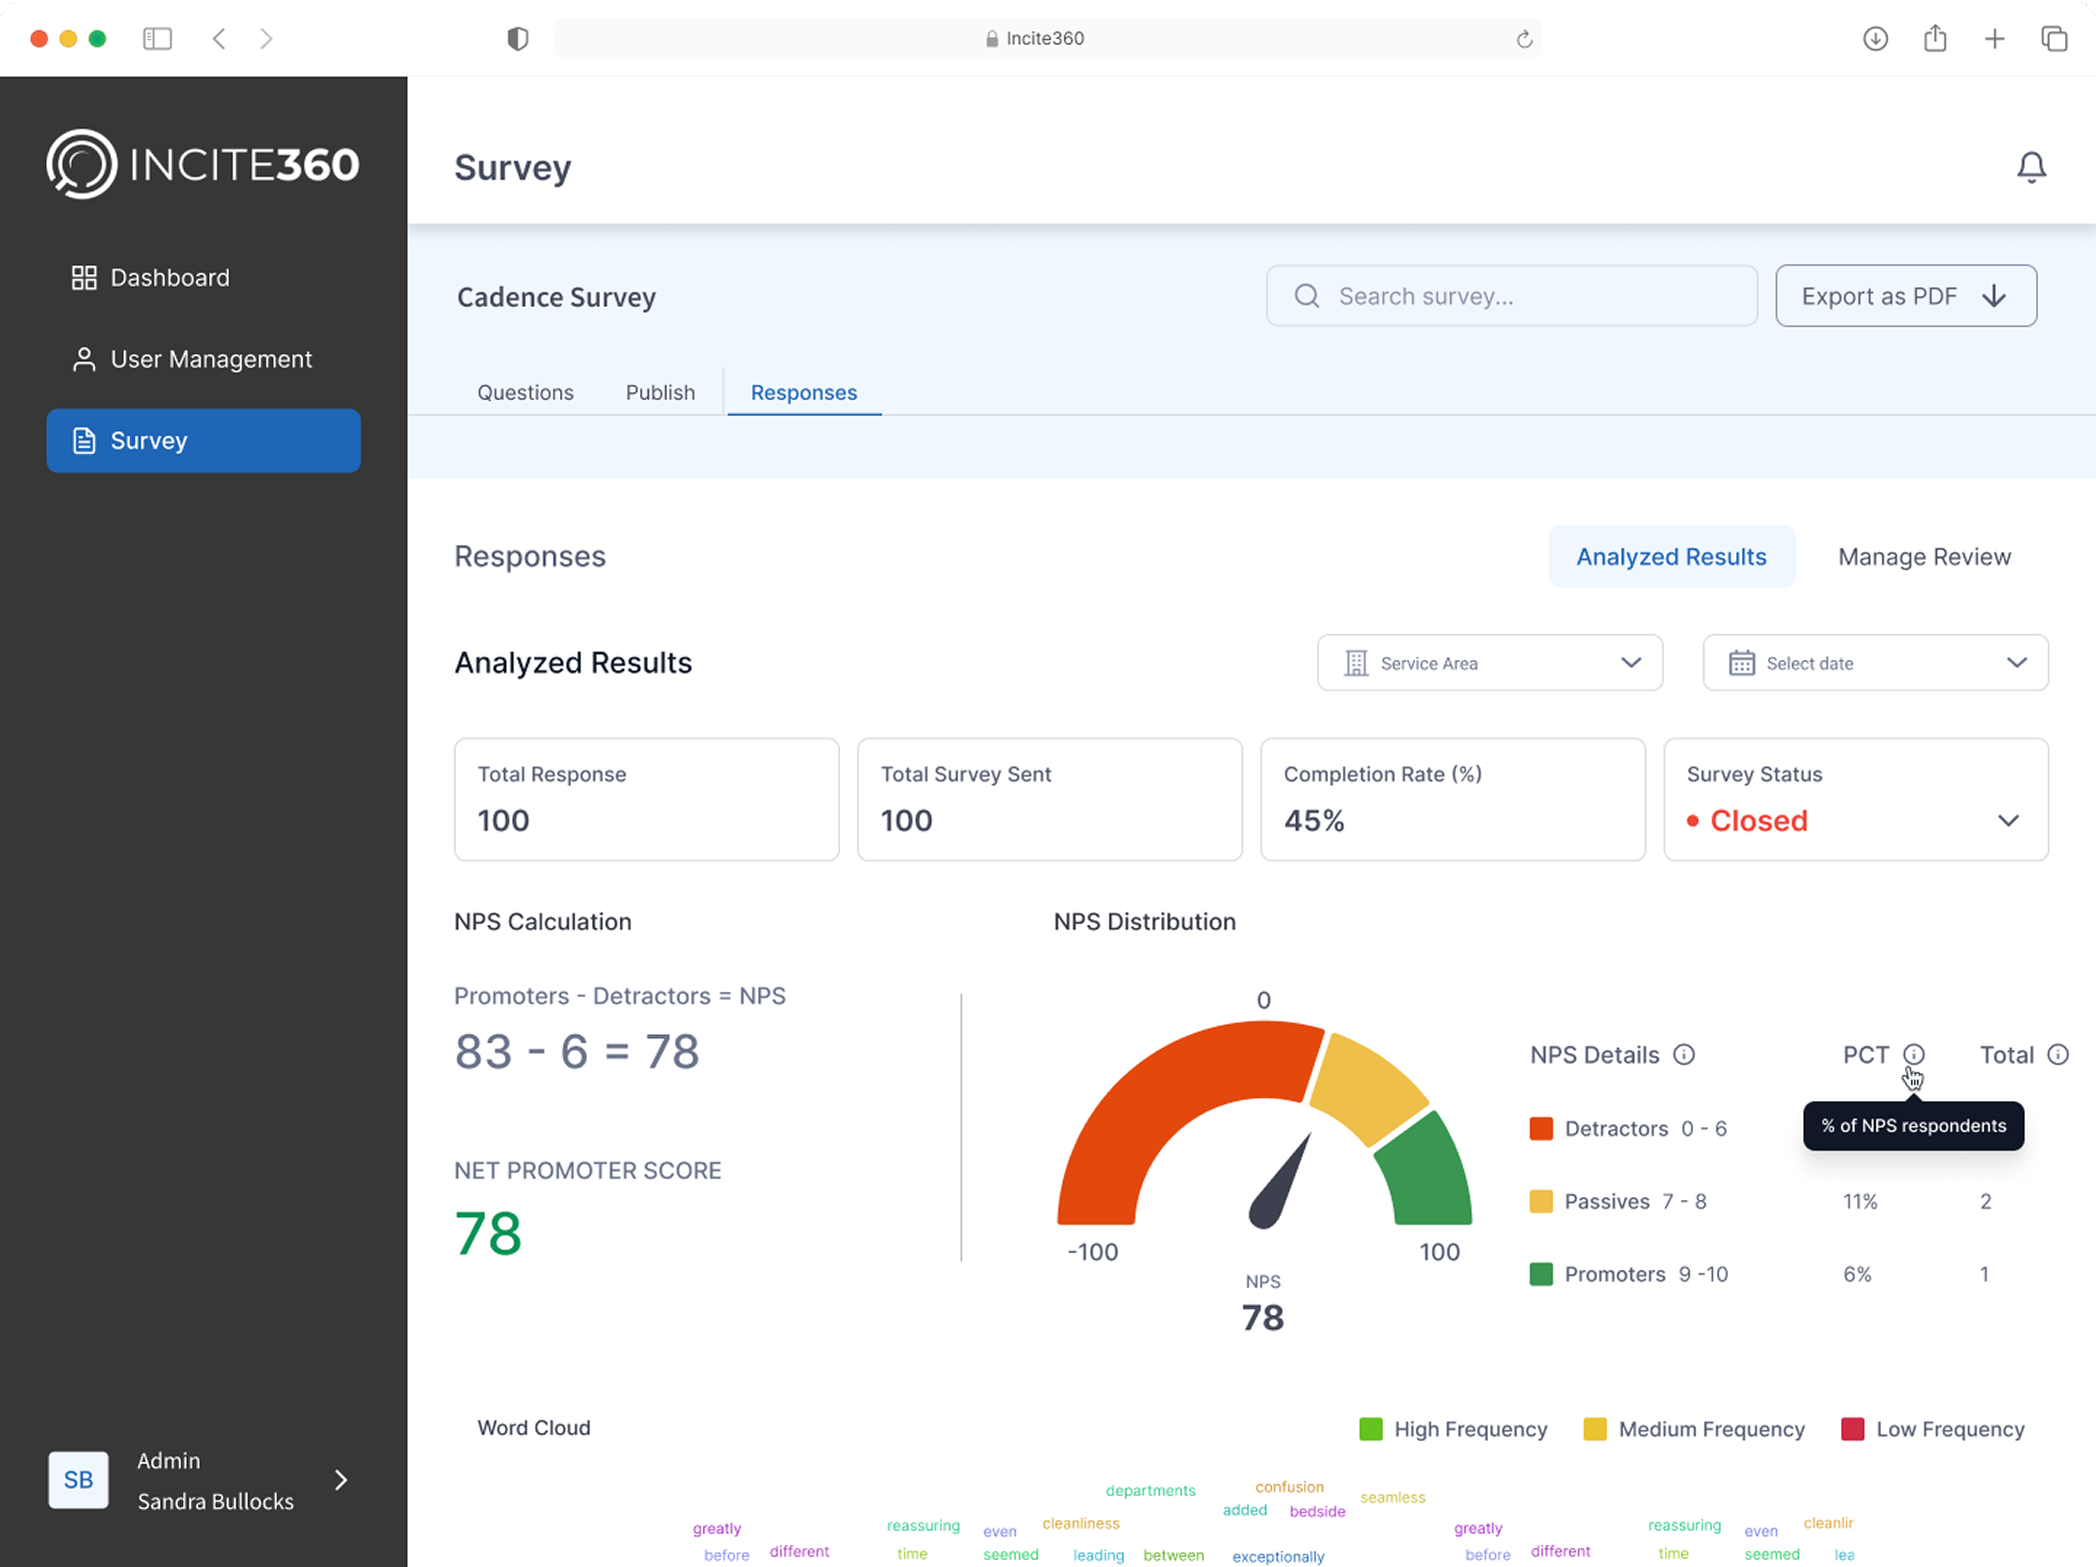Expand the Admin Sandra Bullocks profile arrow
The height and width of the screenshot is (1567, 2096).
(341, 1480)
